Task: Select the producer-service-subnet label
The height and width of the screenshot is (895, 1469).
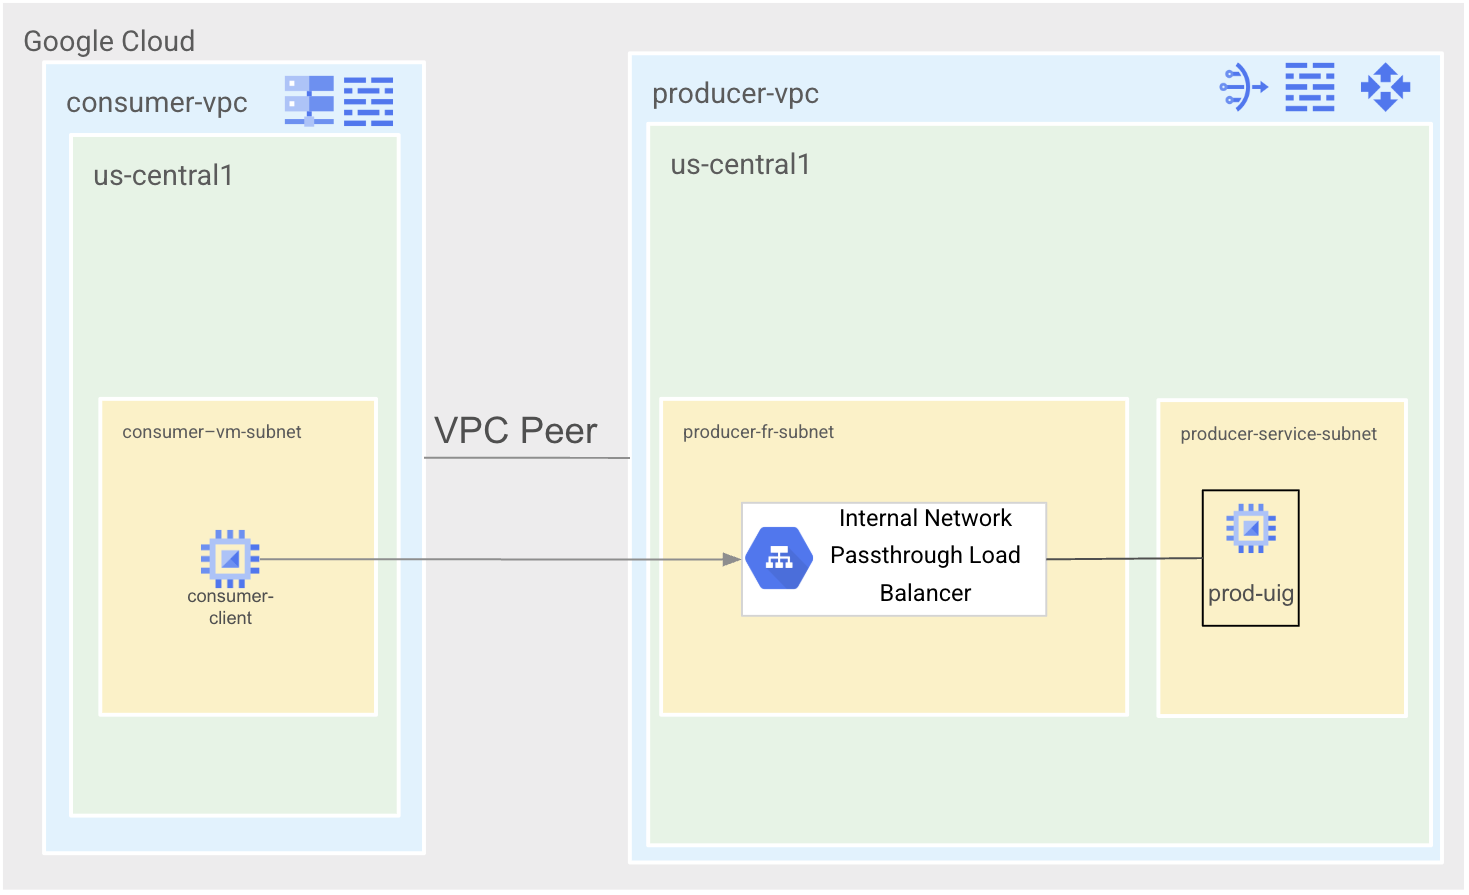Action: pyautogui.click(x=1278, y=434)
